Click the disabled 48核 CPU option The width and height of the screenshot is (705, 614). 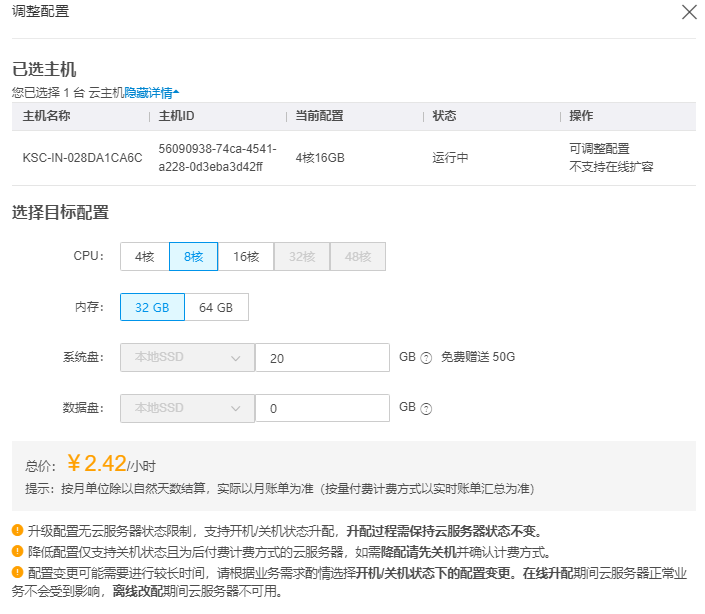357,257
